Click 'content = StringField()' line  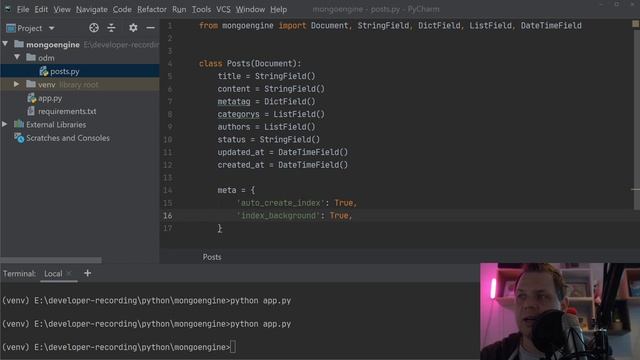coord(271,89)
